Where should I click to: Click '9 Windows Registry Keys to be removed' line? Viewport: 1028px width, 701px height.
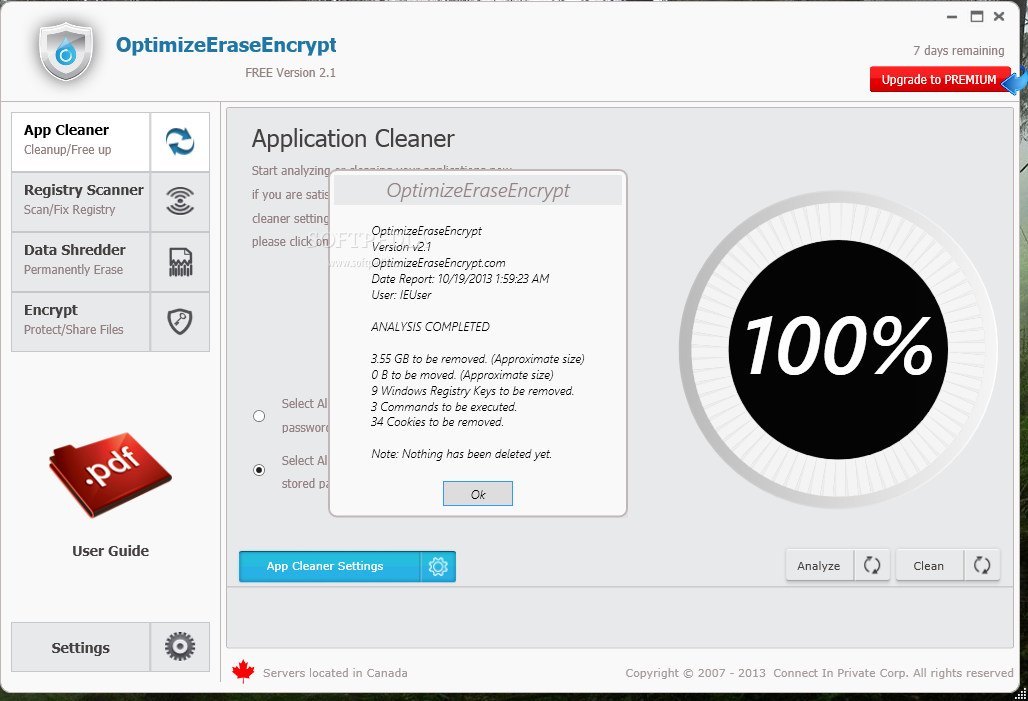coord(472,391)
